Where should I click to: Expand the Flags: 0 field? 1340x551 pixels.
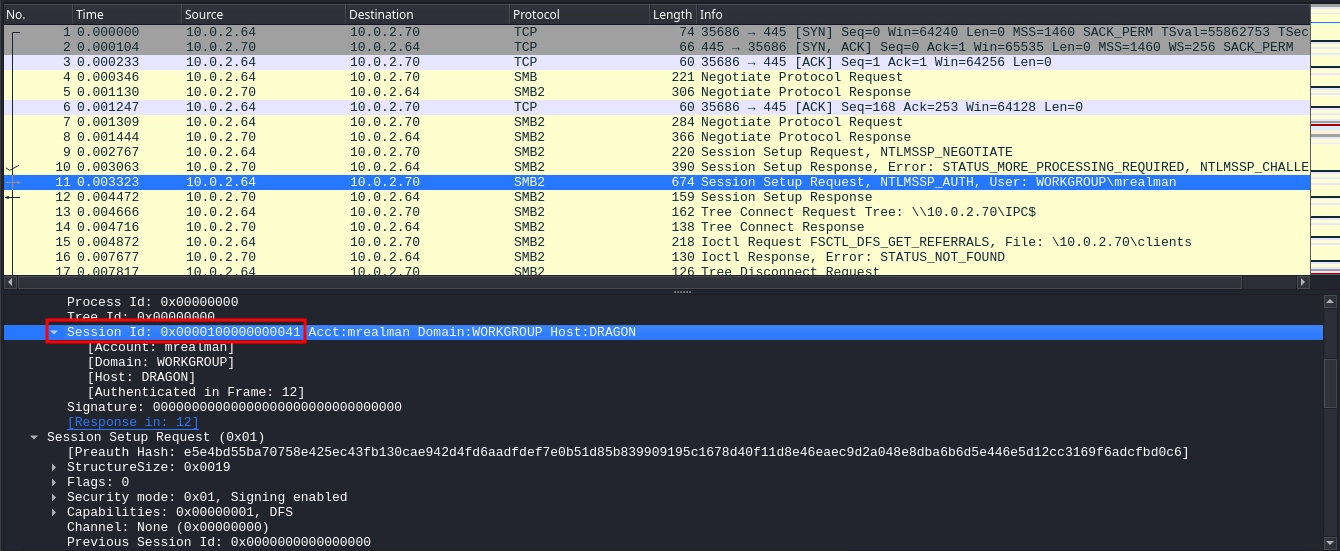point(55,482)
